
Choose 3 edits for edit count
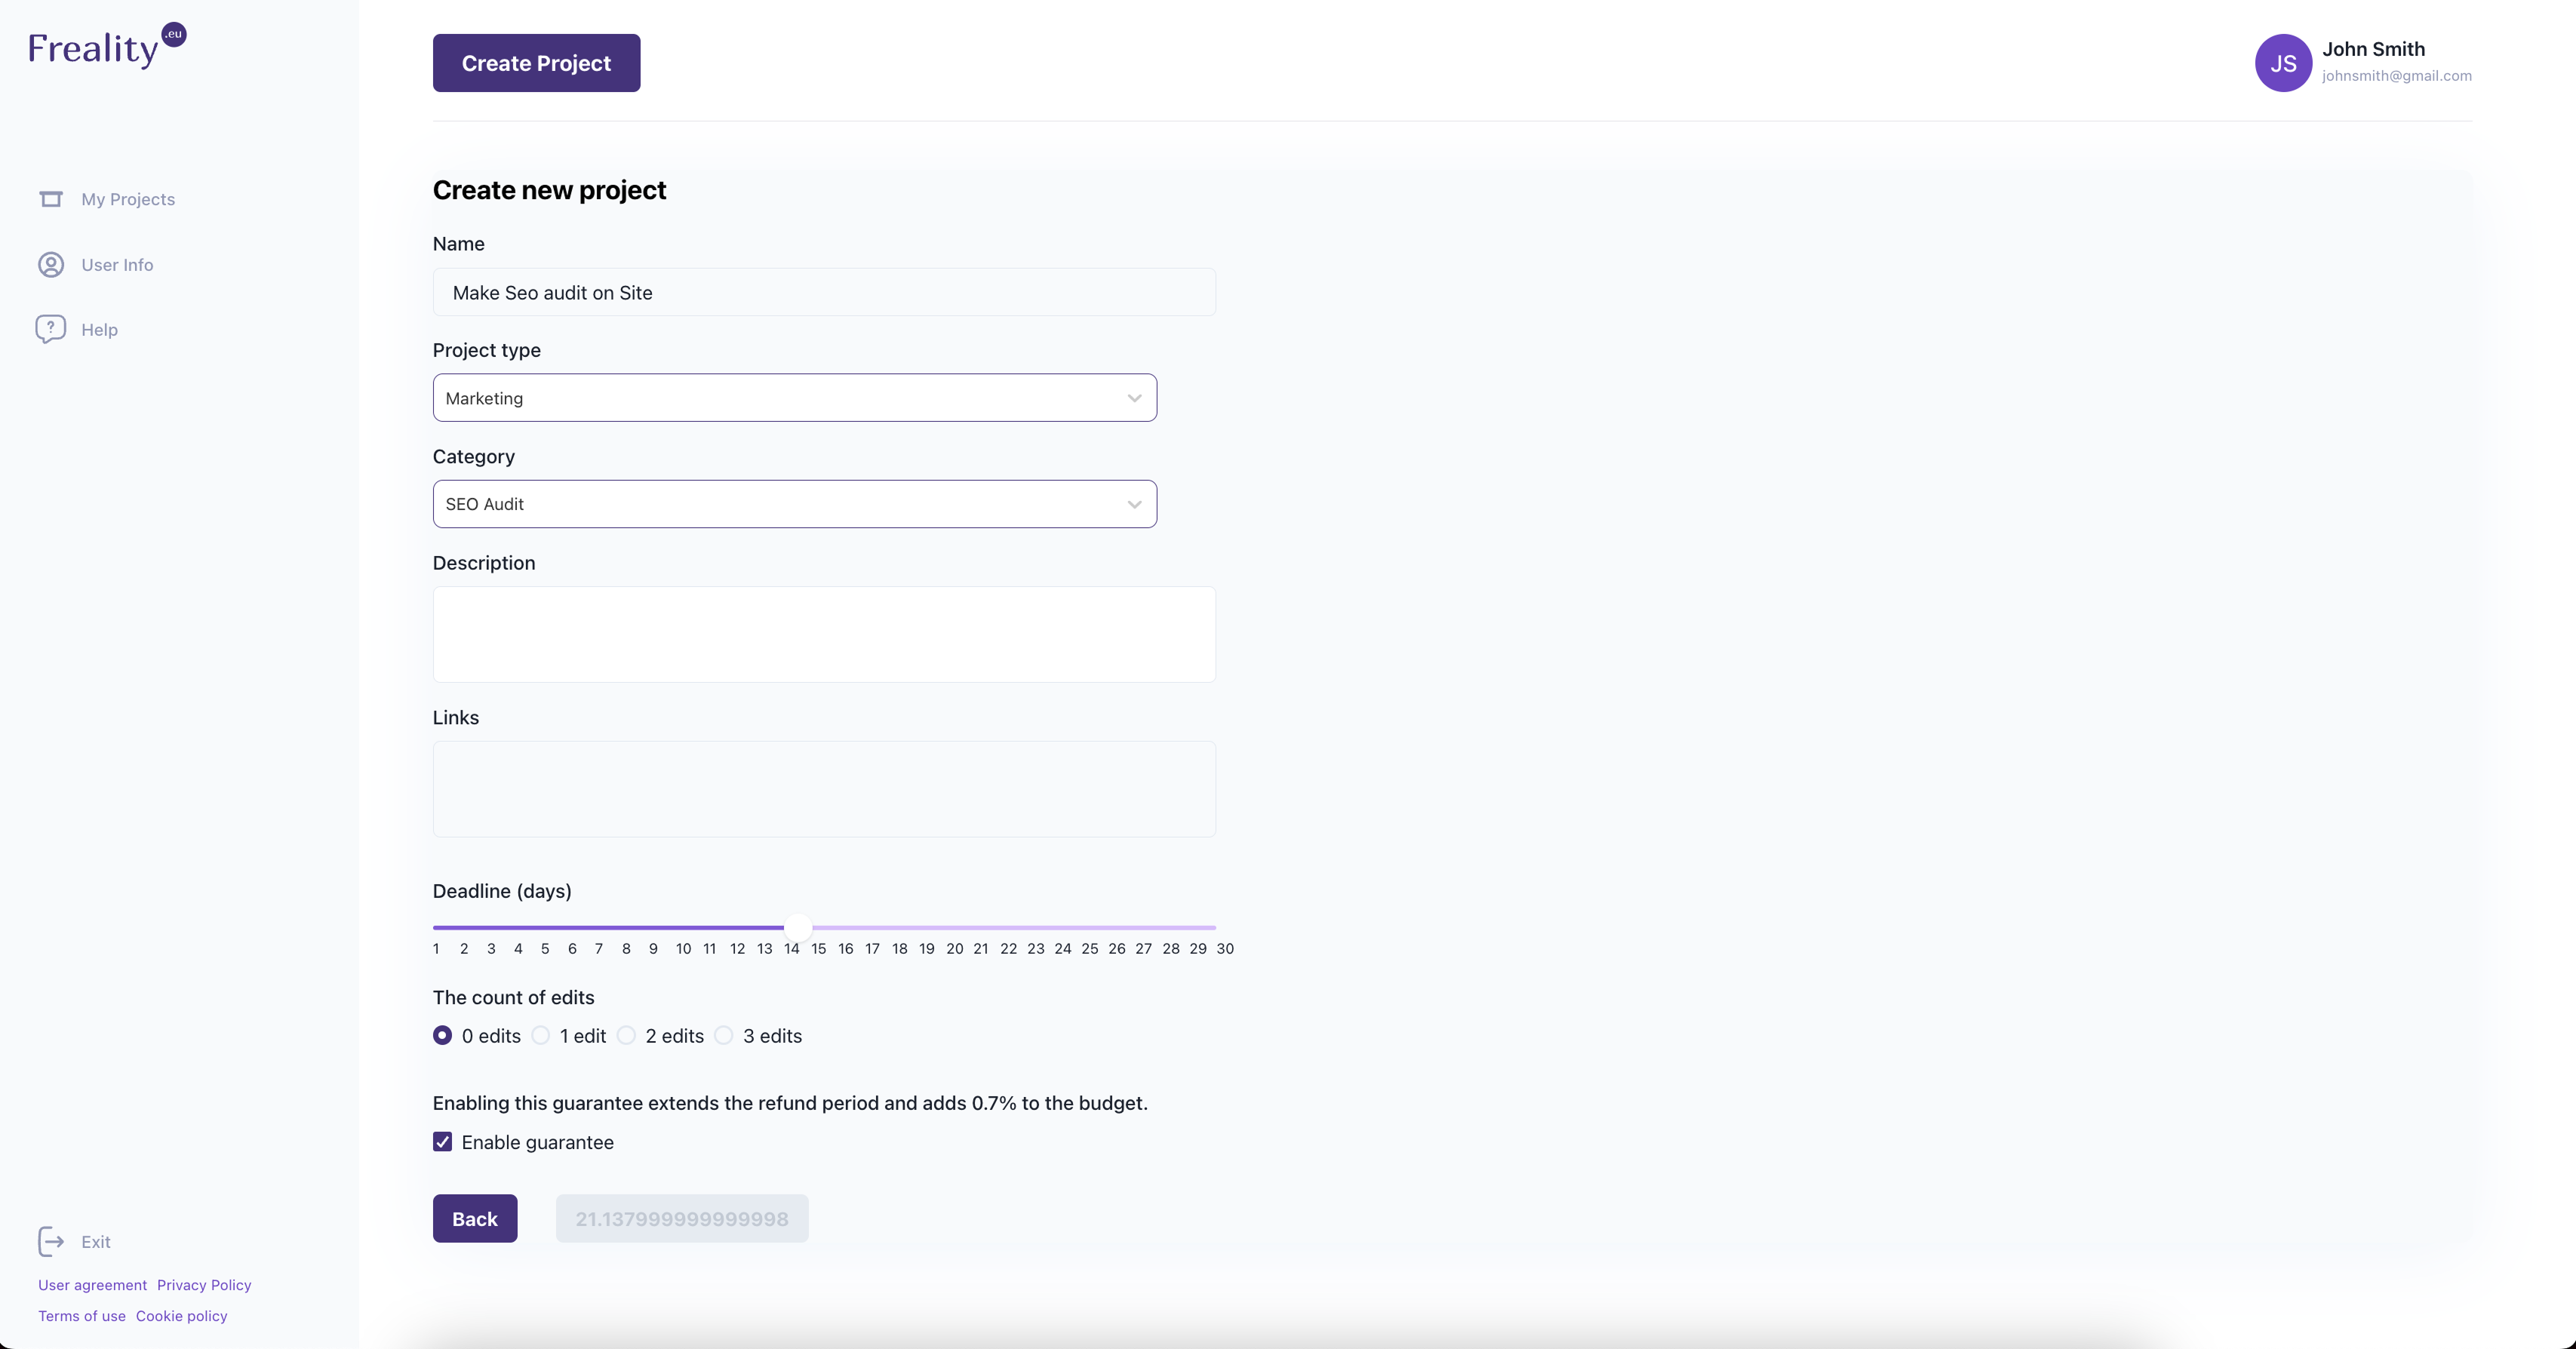pos(724,1036)
